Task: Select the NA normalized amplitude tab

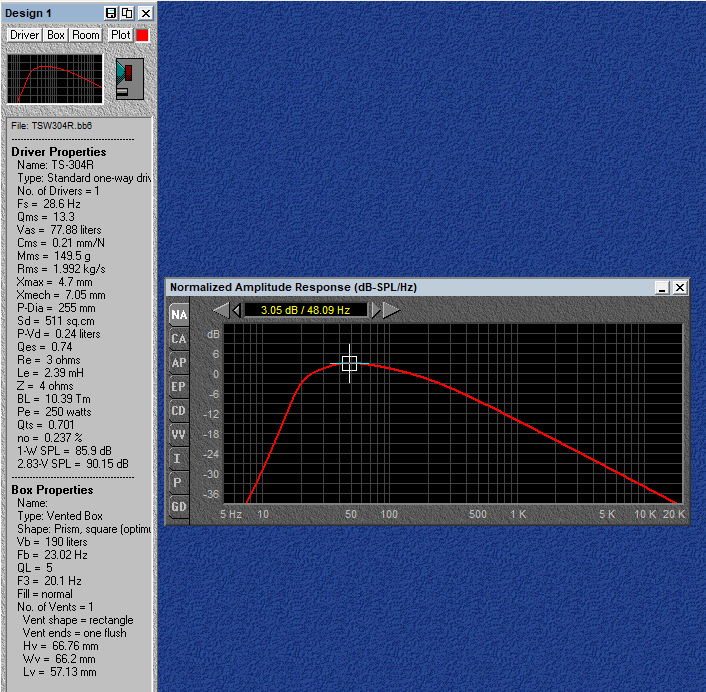Action: pyautogui.click(x=179, y=314)
